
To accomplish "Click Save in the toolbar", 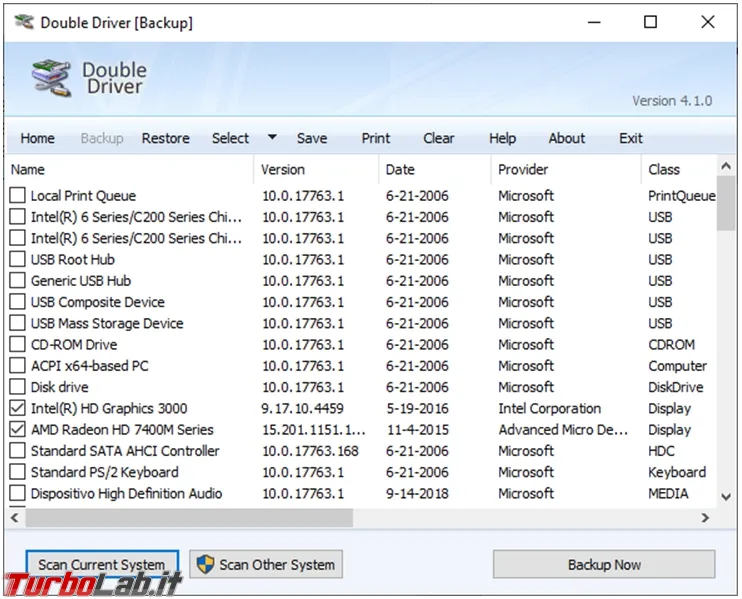I will pos(312,138).
